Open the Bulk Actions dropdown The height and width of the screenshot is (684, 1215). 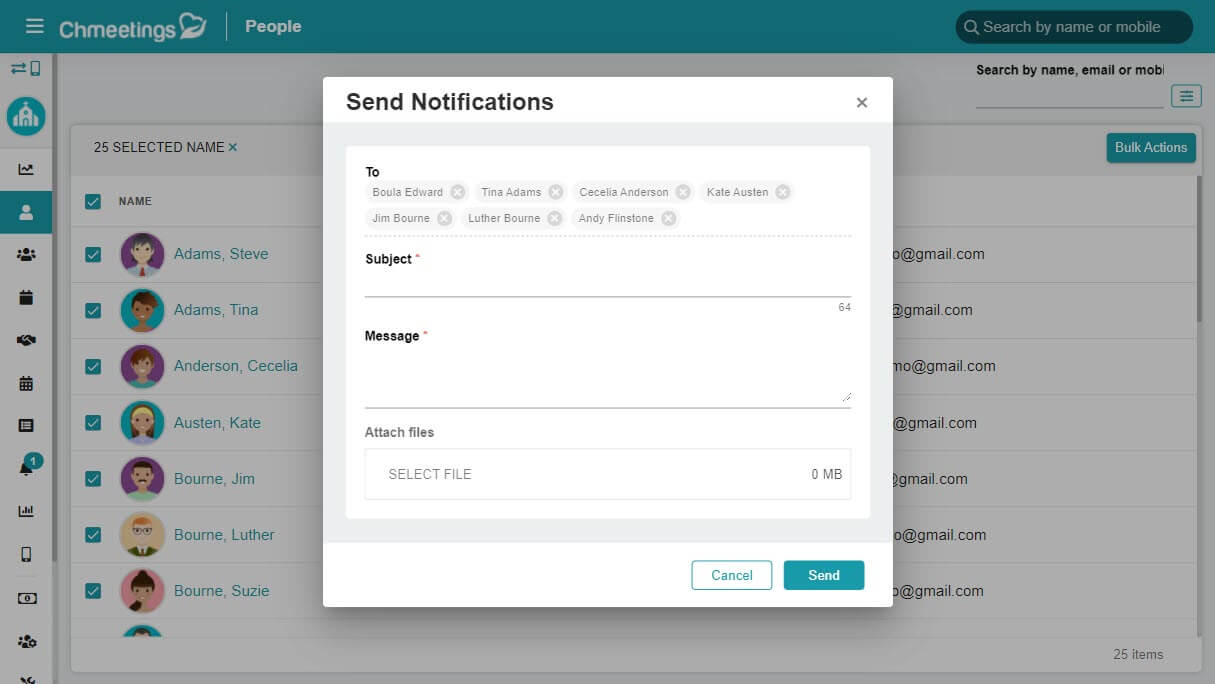(x=1151, y=147)
